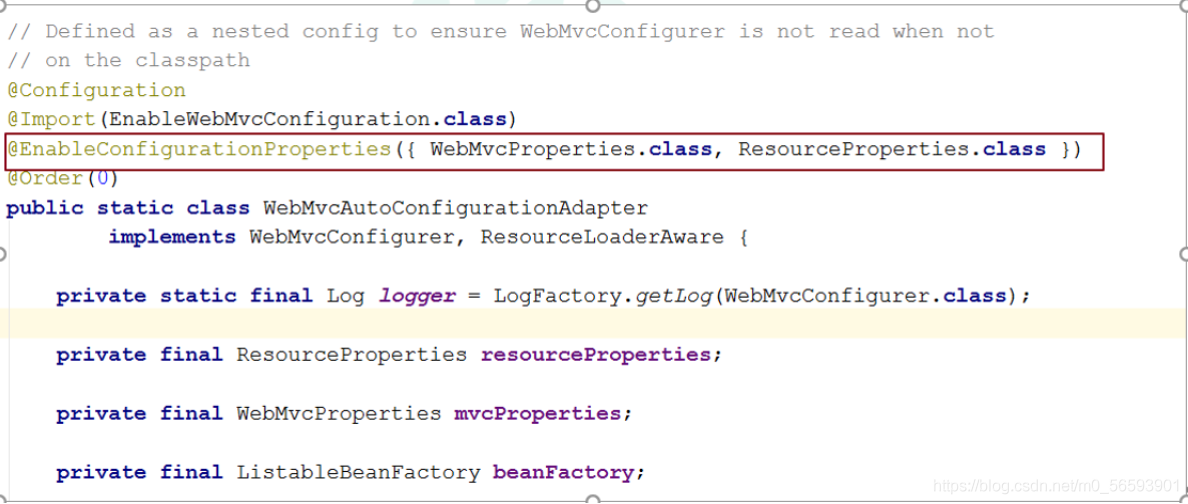Click ResourceLoaderAware in the implements clause
This screenshot has height=504, width=1188.
click(602, 237)
